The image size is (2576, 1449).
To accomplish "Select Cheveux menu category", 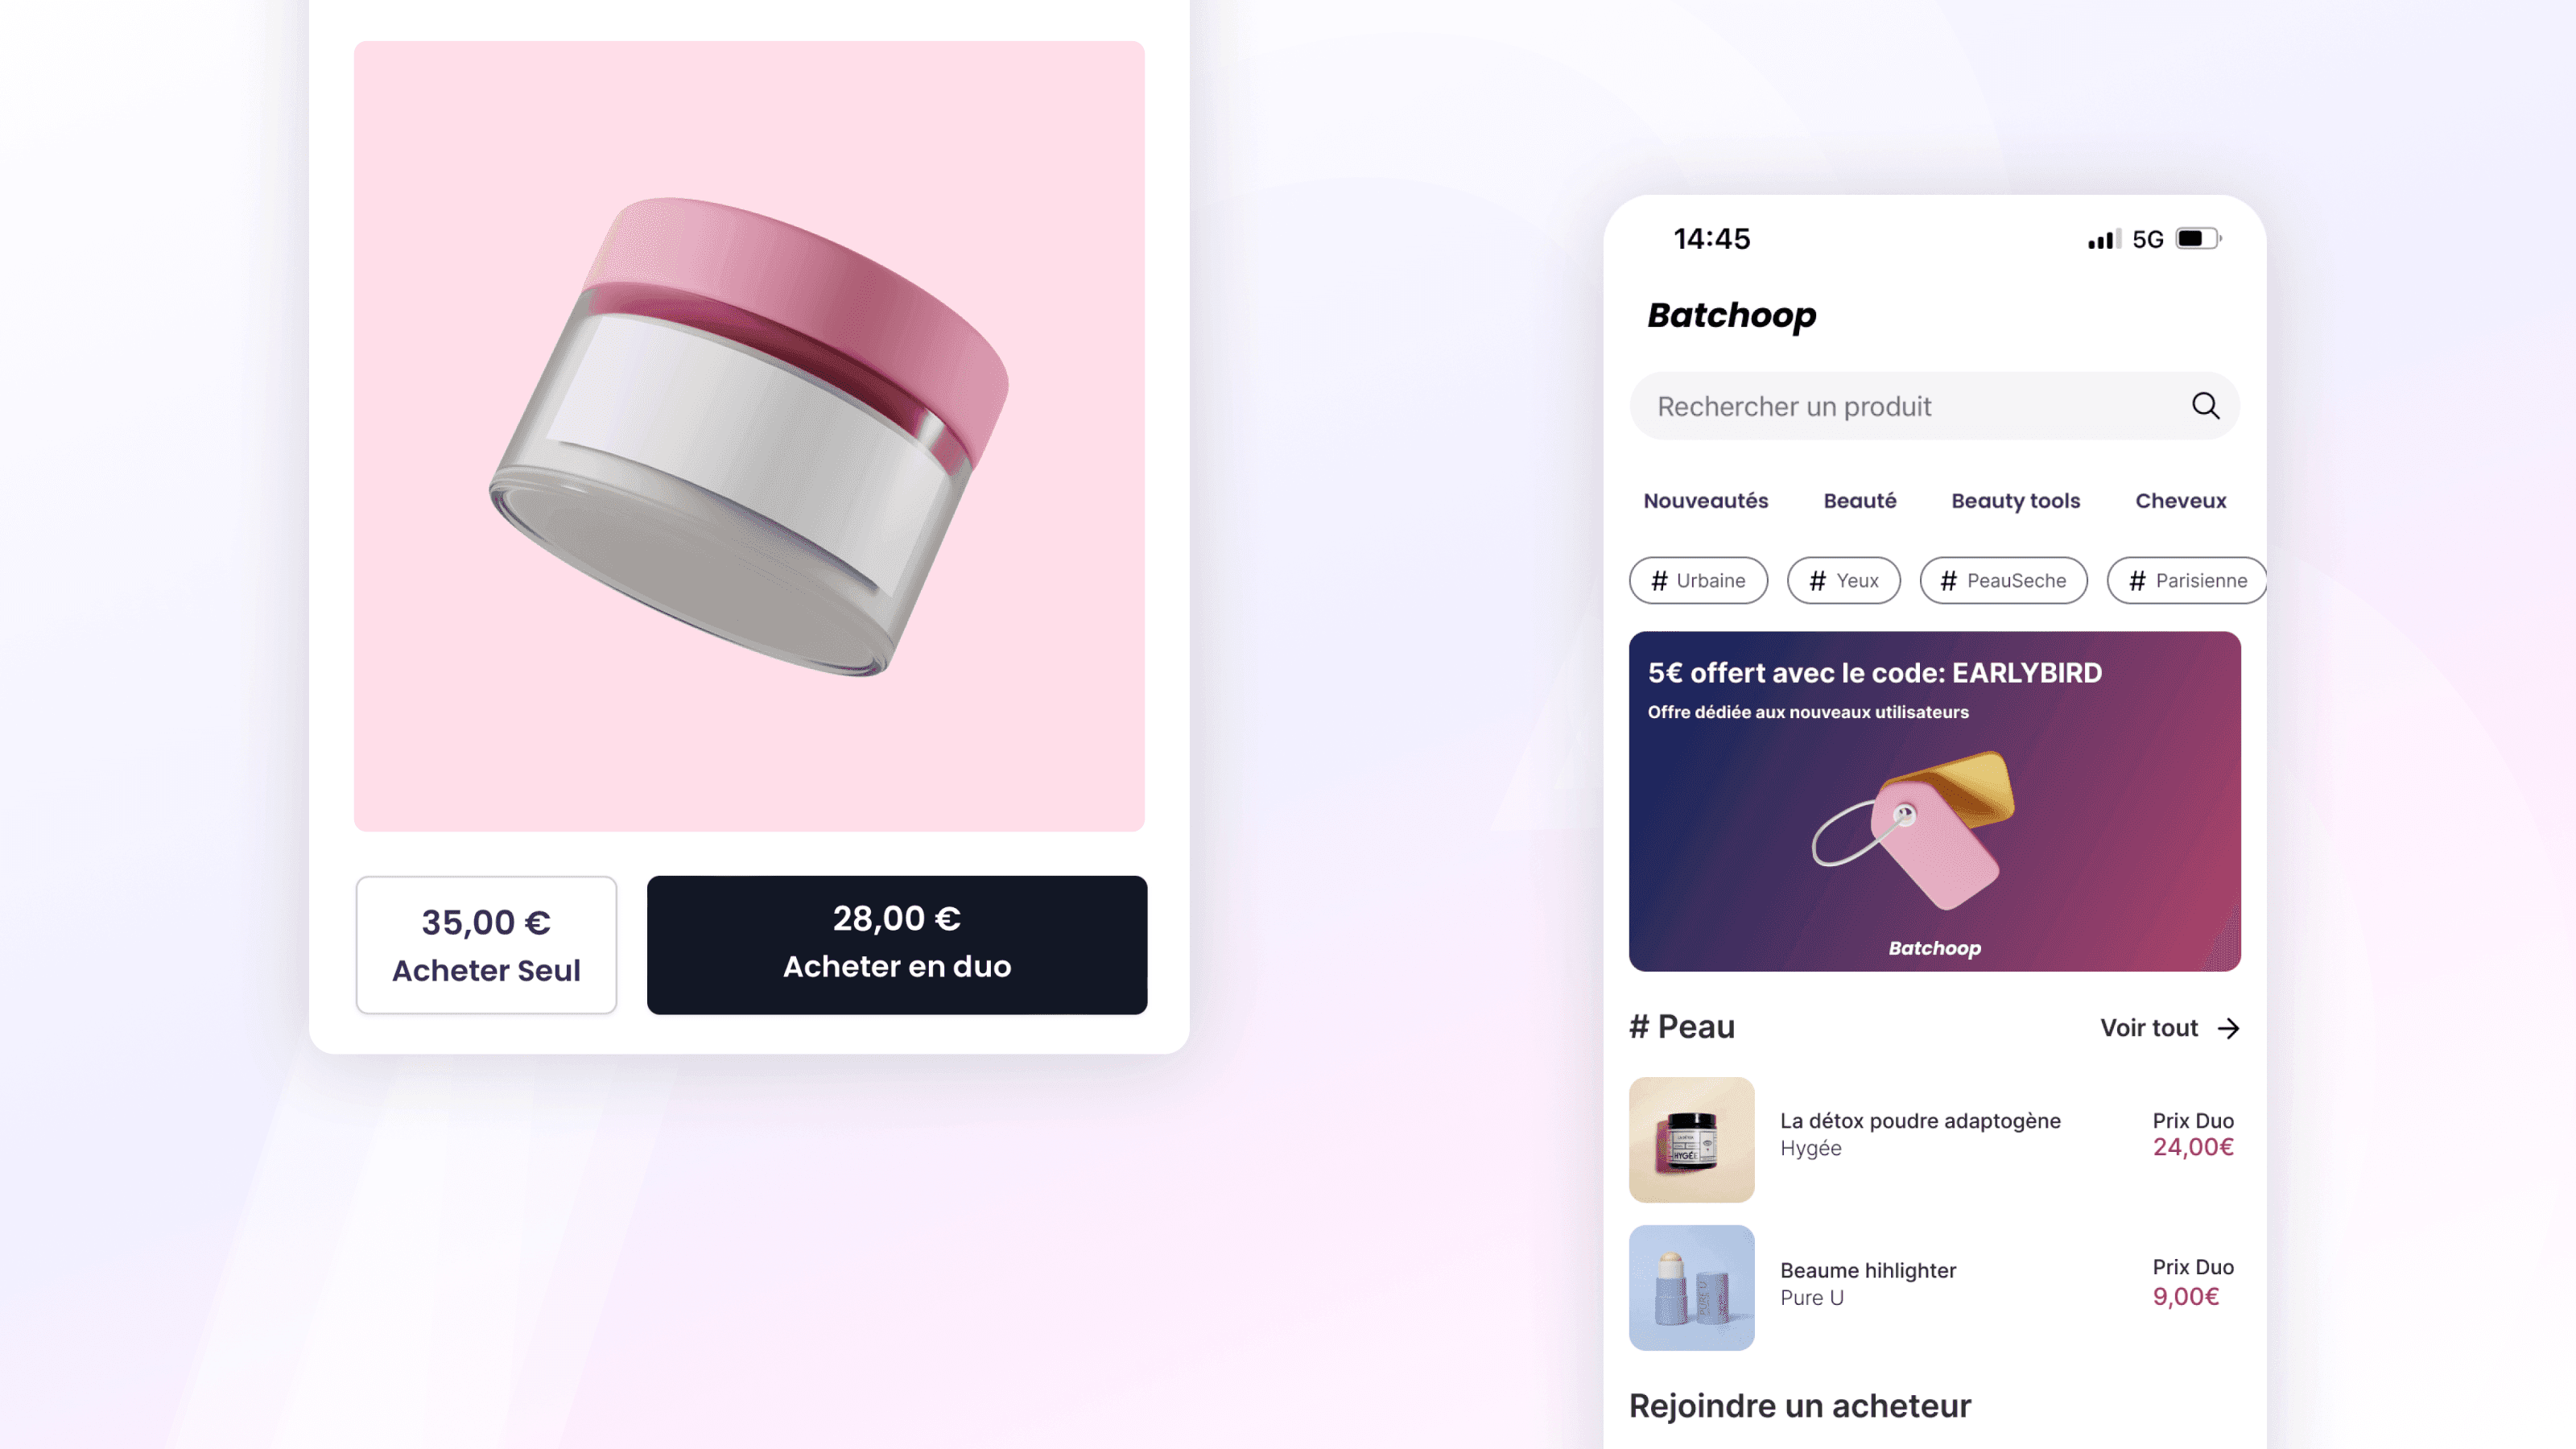I will (x=2180, y=501).
